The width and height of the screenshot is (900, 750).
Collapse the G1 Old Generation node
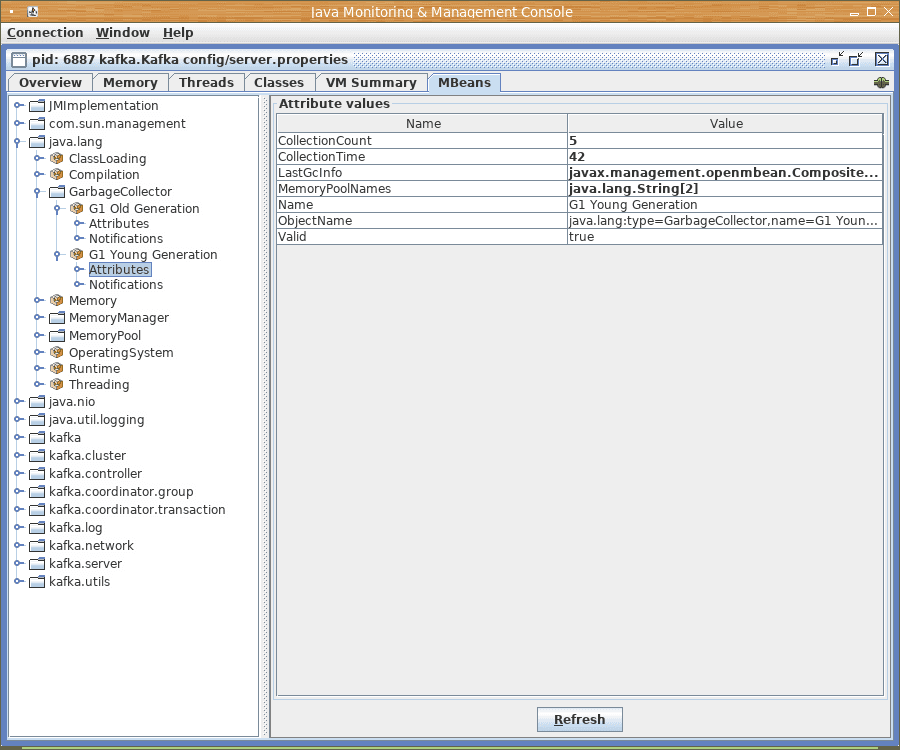click(x=57, y=208)
